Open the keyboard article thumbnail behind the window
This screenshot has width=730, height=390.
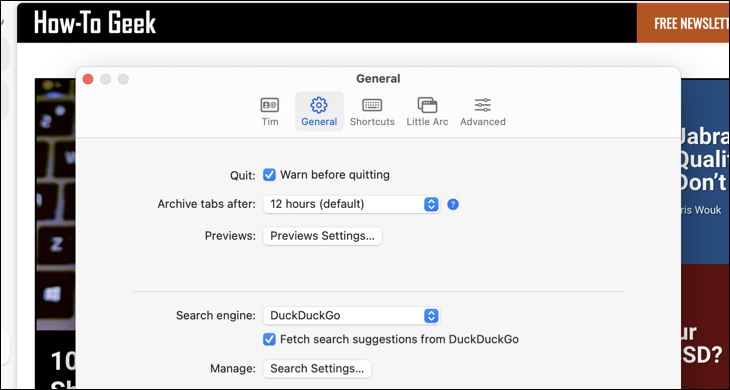coord(55,204)
